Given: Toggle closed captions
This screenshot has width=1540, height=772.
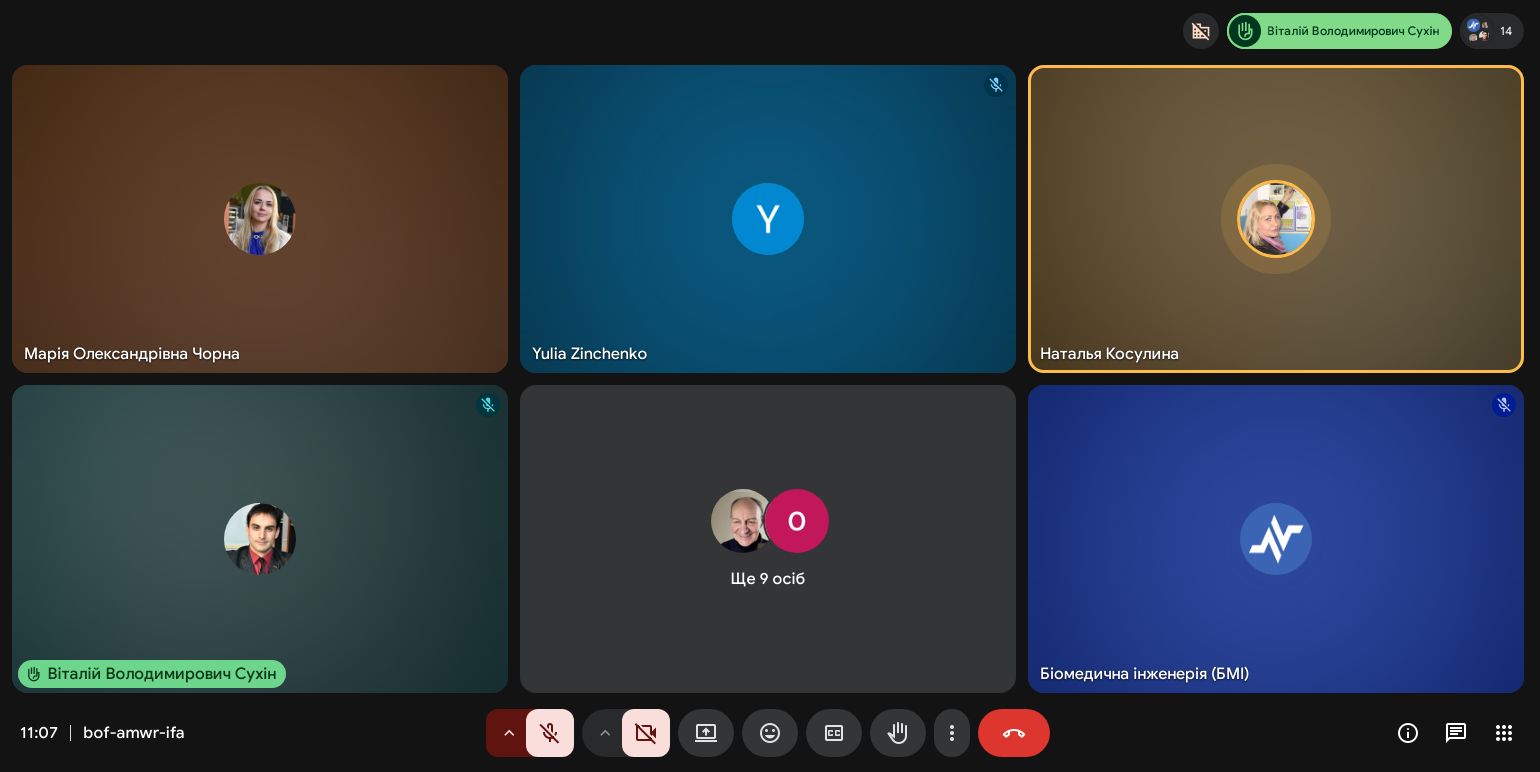Looking at the screenshot, I should (x=834, y=733).
